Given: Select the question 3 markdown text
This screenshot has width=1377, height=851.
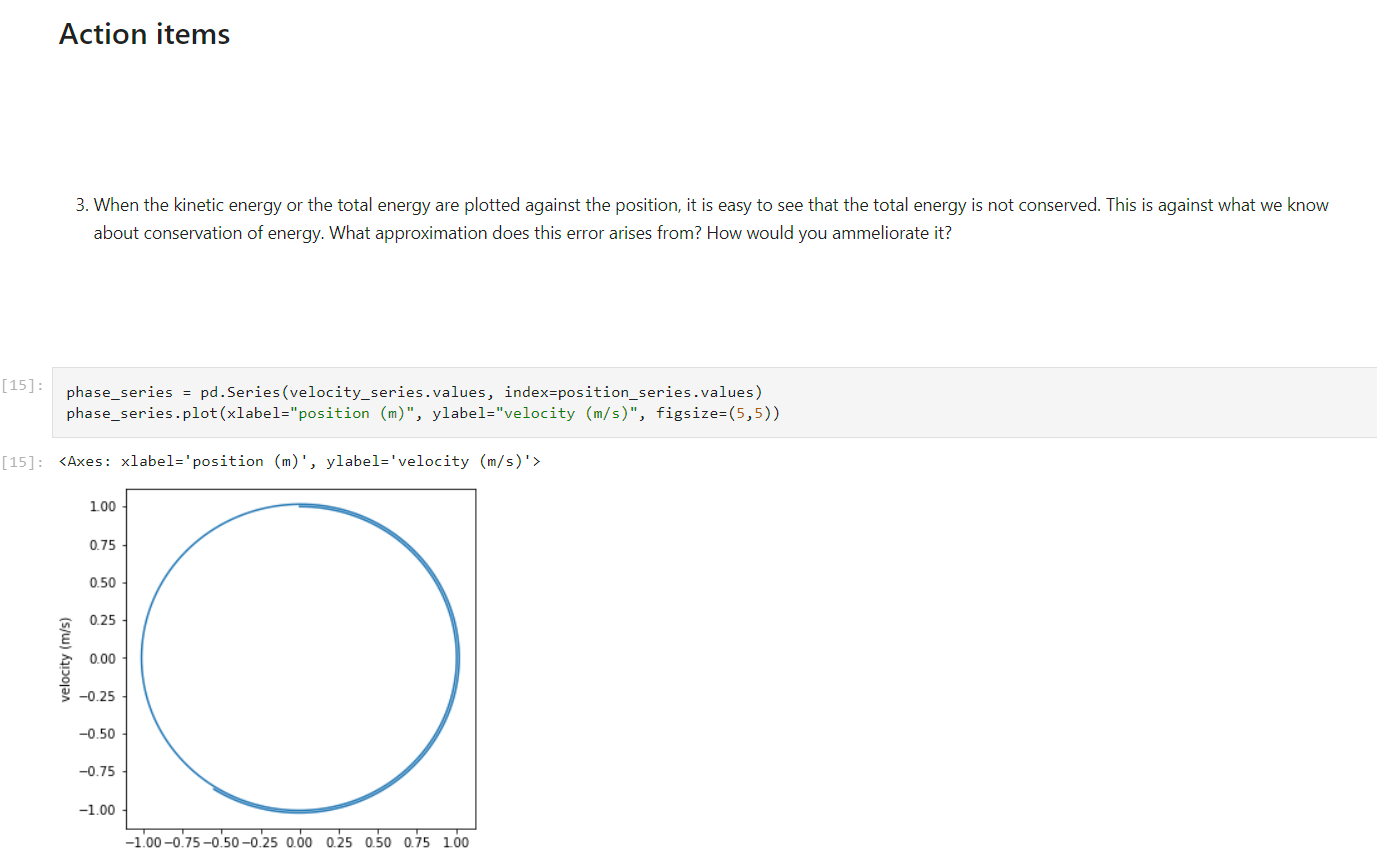Looking at the screenshot, I should (x=700, y=218).
